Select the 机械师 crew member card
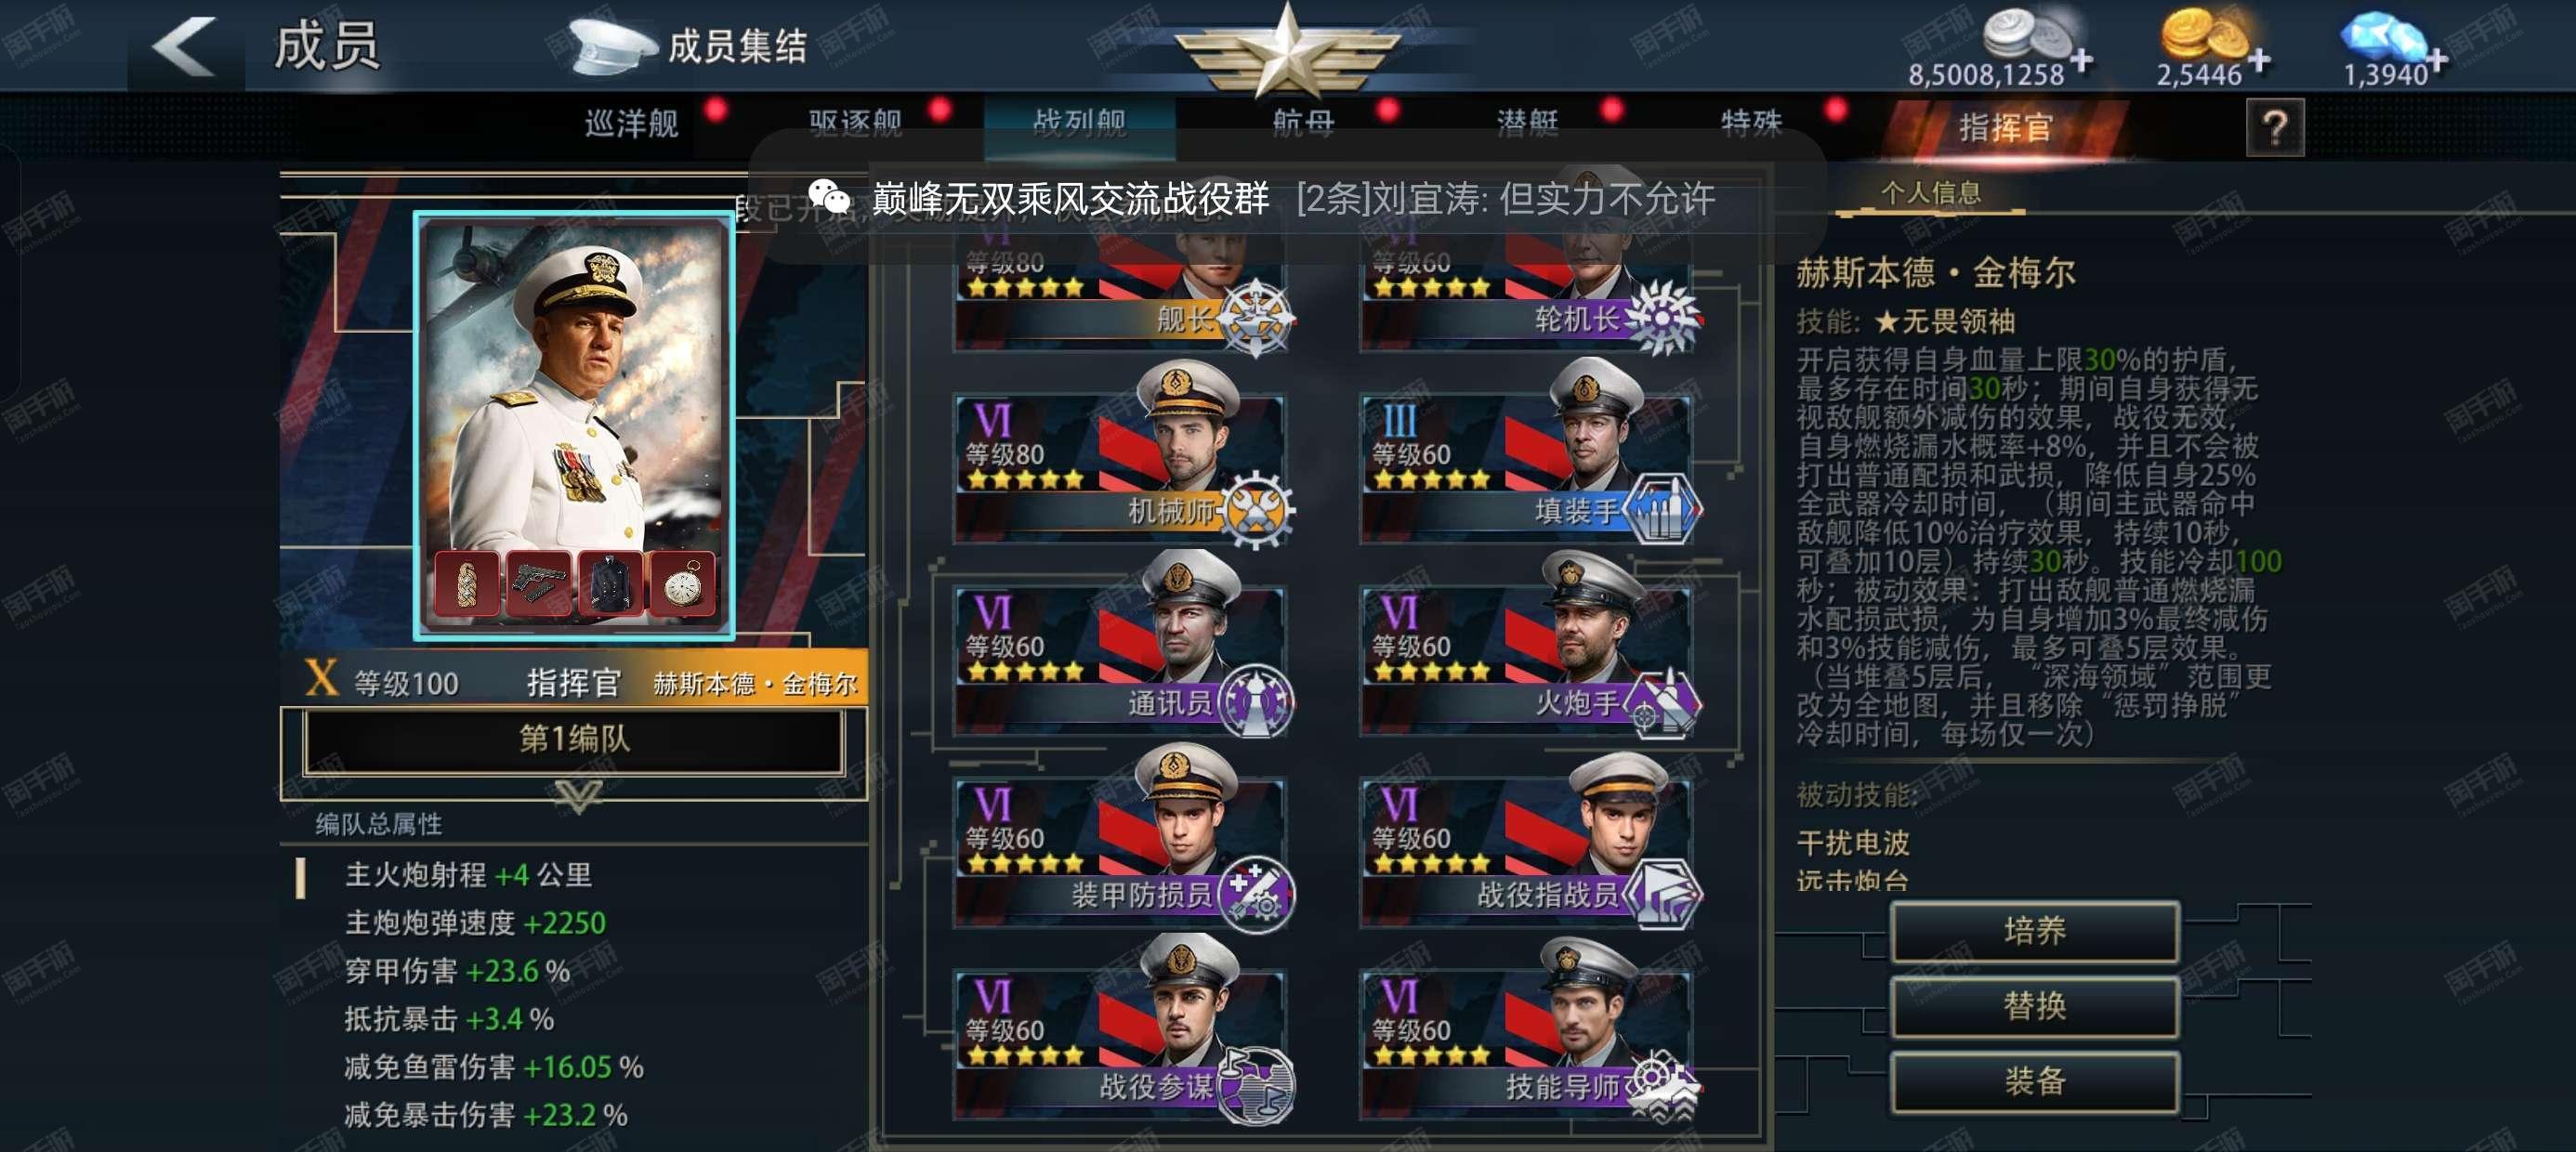The height and width of the screenshot is (1152, 2576). (1123, 462)
